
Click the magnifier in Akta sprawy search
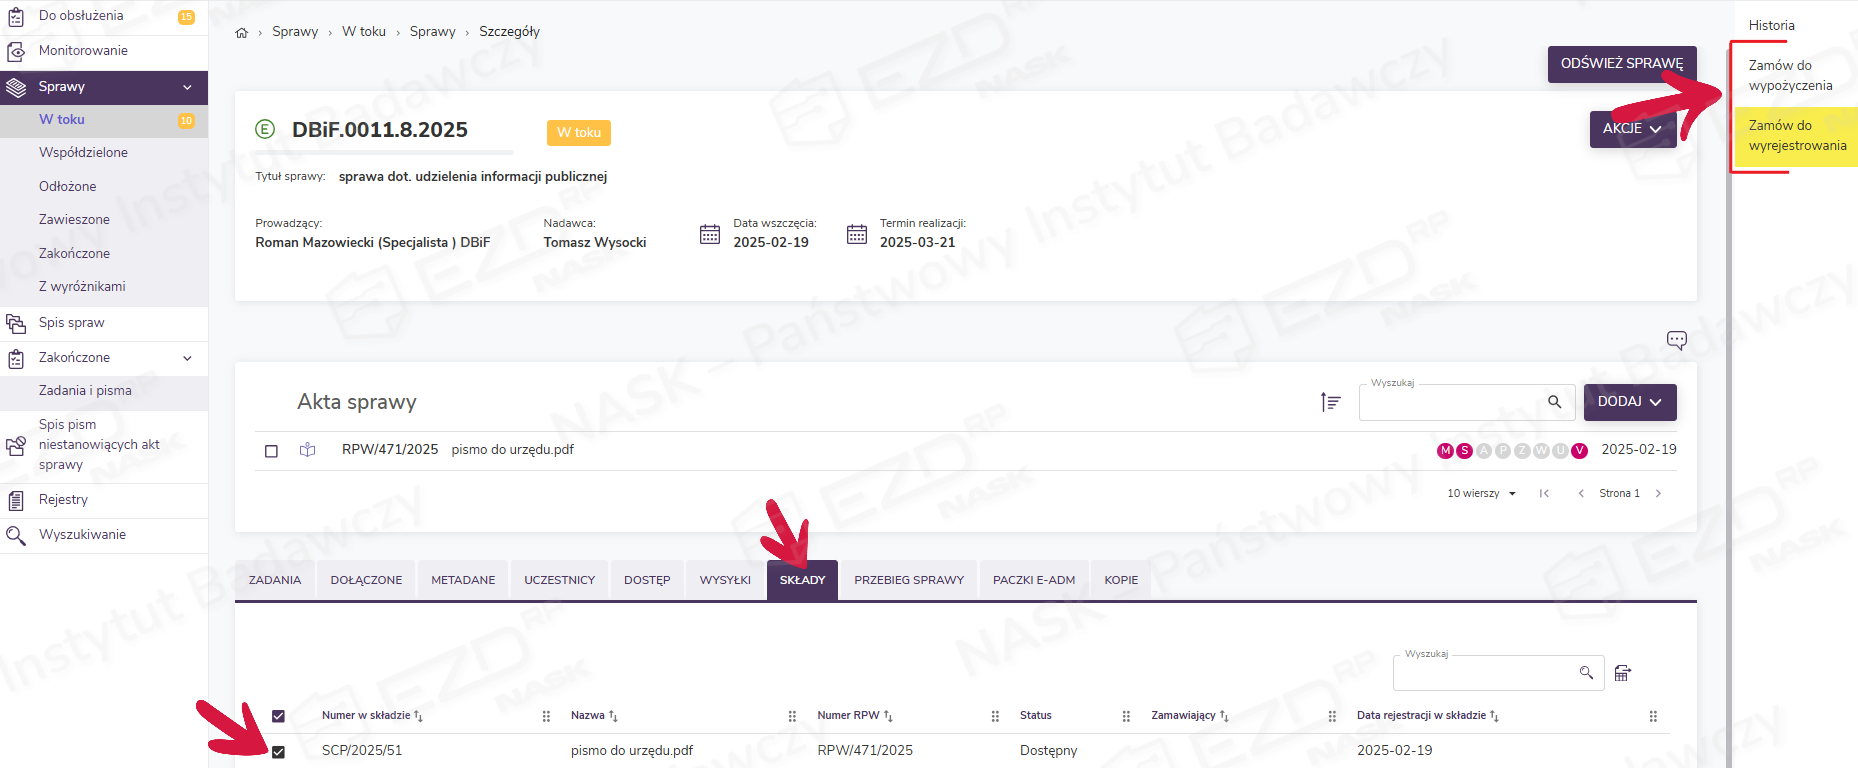point(1554,402)
